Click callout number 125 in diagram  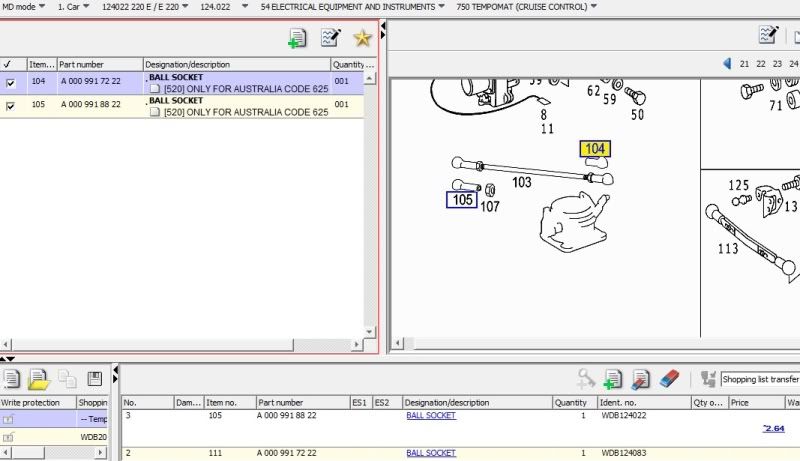[738, 185]
